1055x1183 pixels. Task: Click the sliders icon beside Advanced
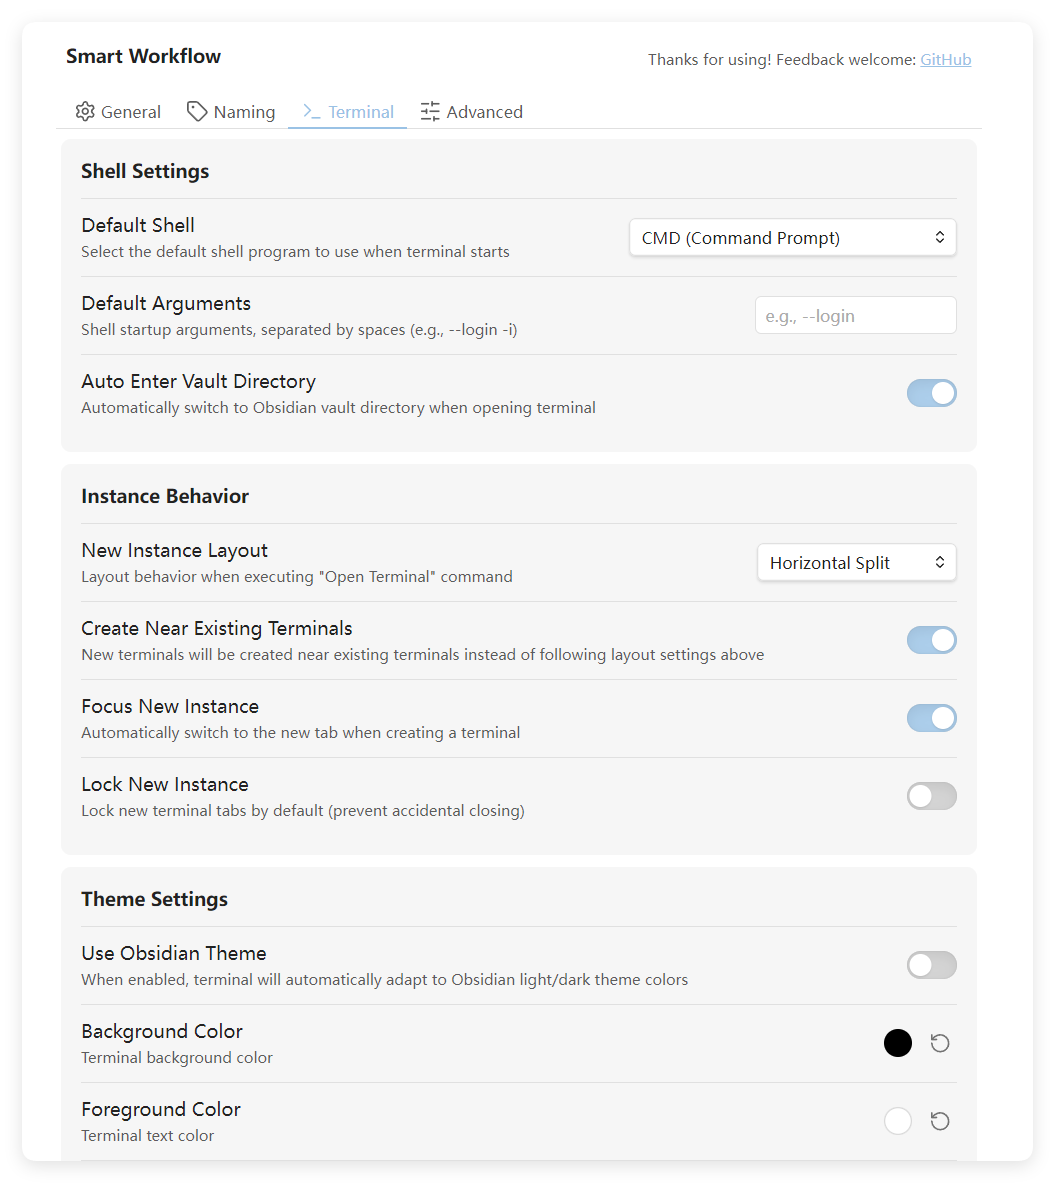coord(430,112)
